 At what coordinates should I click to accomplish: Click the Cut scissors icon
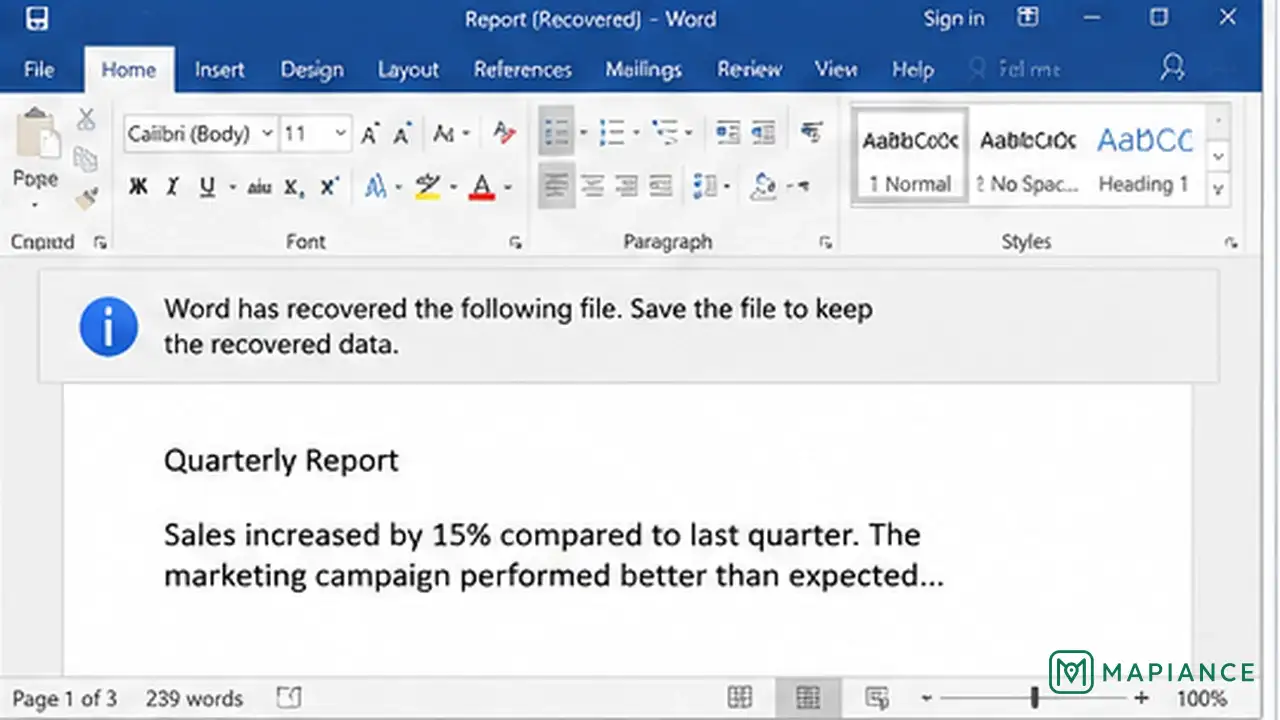click(x=86, y=119)
